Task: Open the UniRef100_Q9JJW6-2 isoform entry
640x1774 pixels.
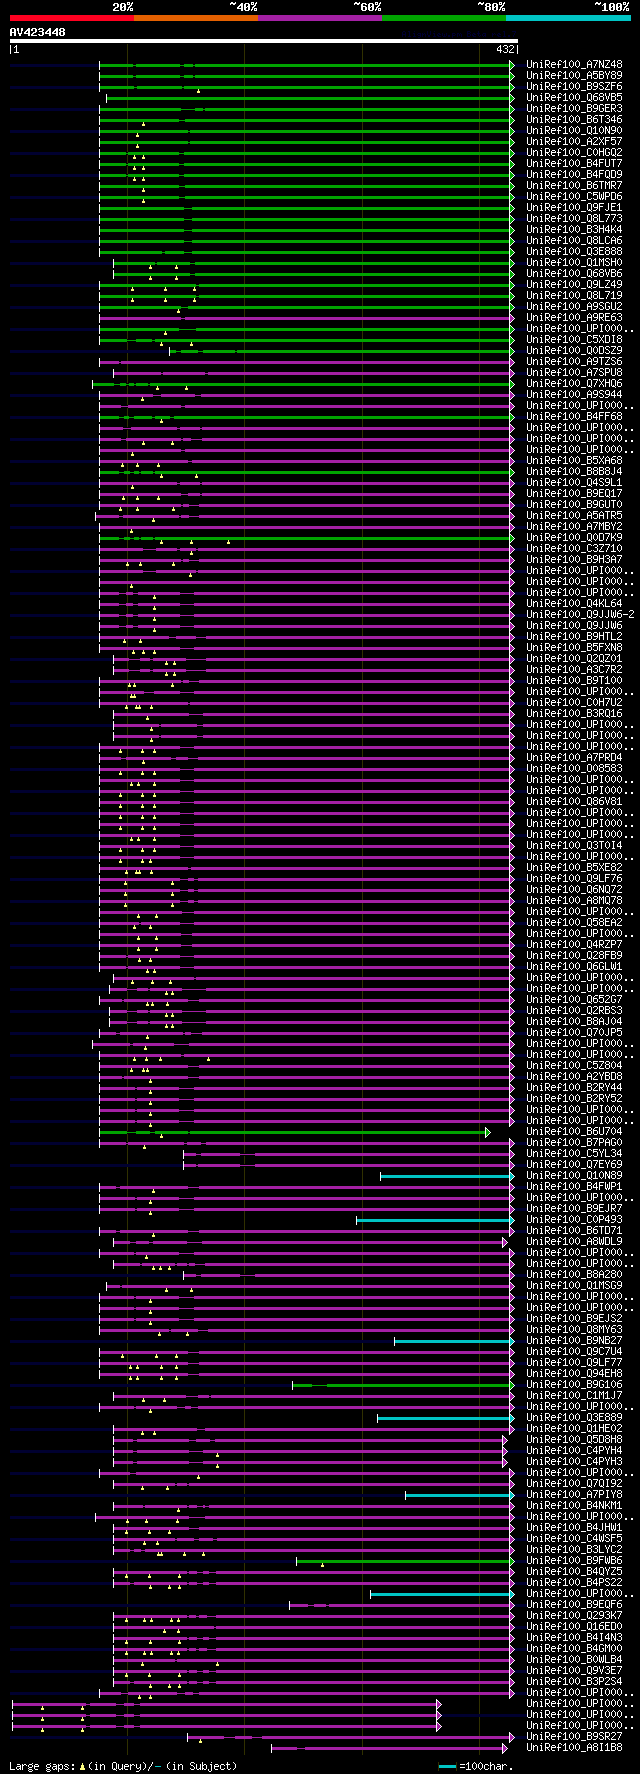Action: (x=580, y=615)
